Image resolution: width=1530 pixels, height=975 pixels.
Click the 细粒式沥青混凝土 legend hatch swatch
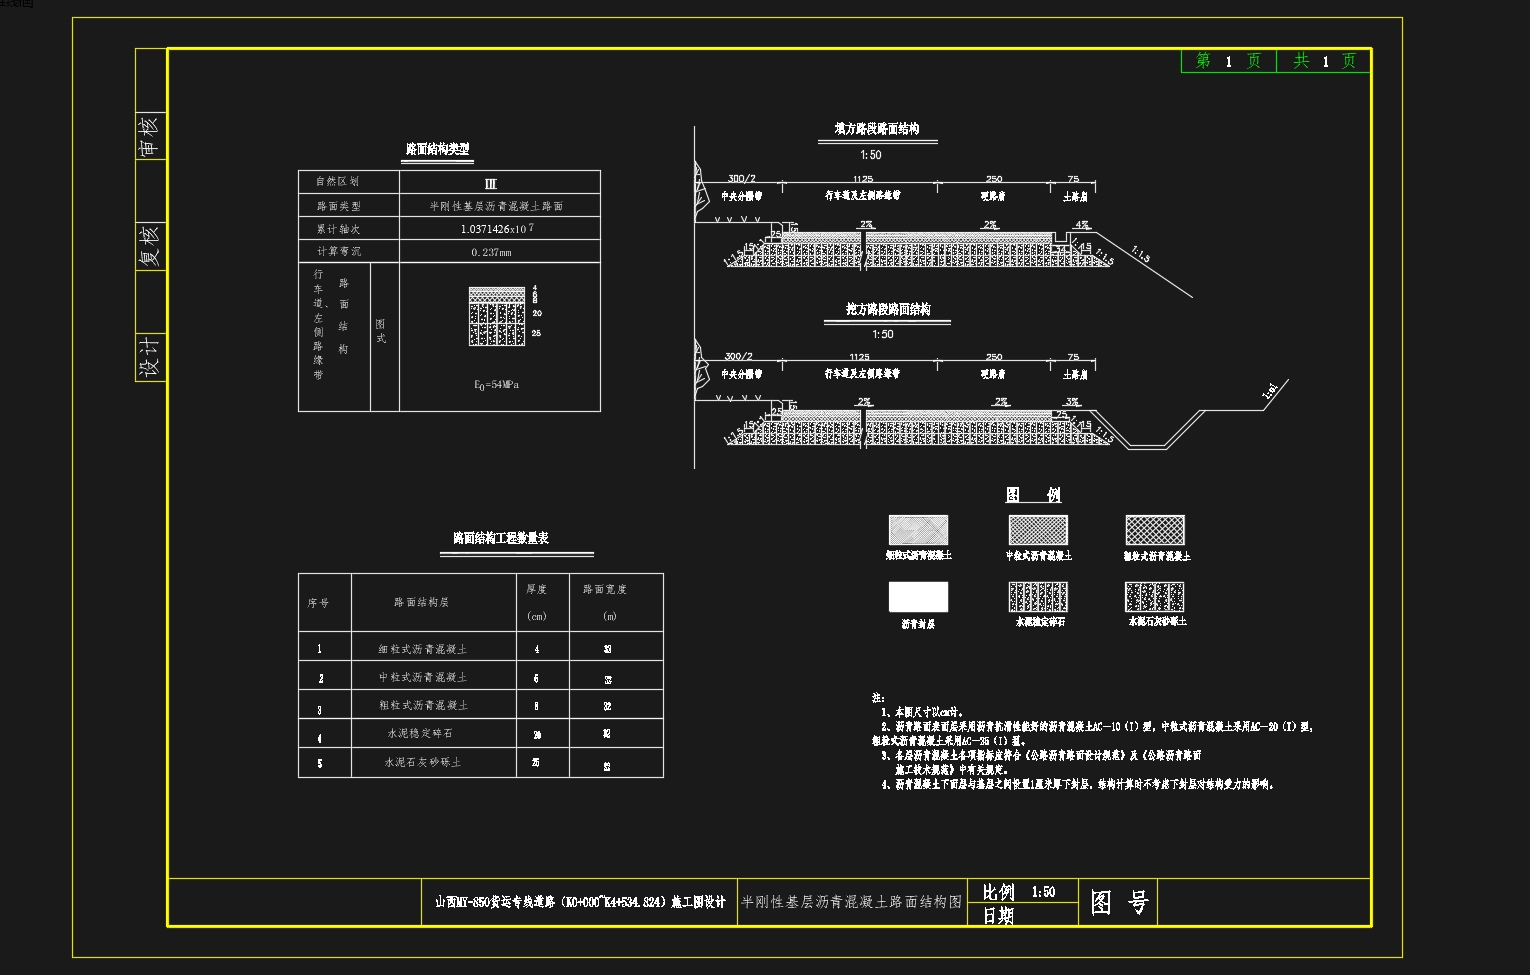918,530
